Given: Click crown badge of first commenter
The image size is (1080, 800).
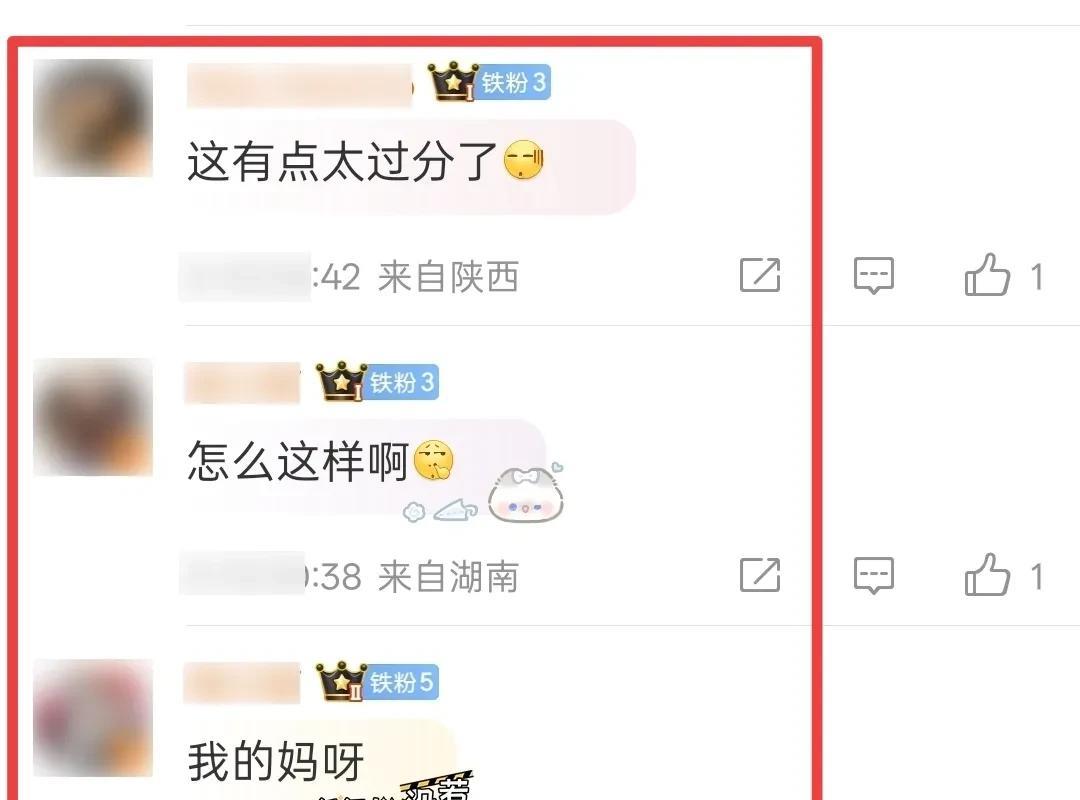Looking at the screenshot, I should click(x=453, y=81).
